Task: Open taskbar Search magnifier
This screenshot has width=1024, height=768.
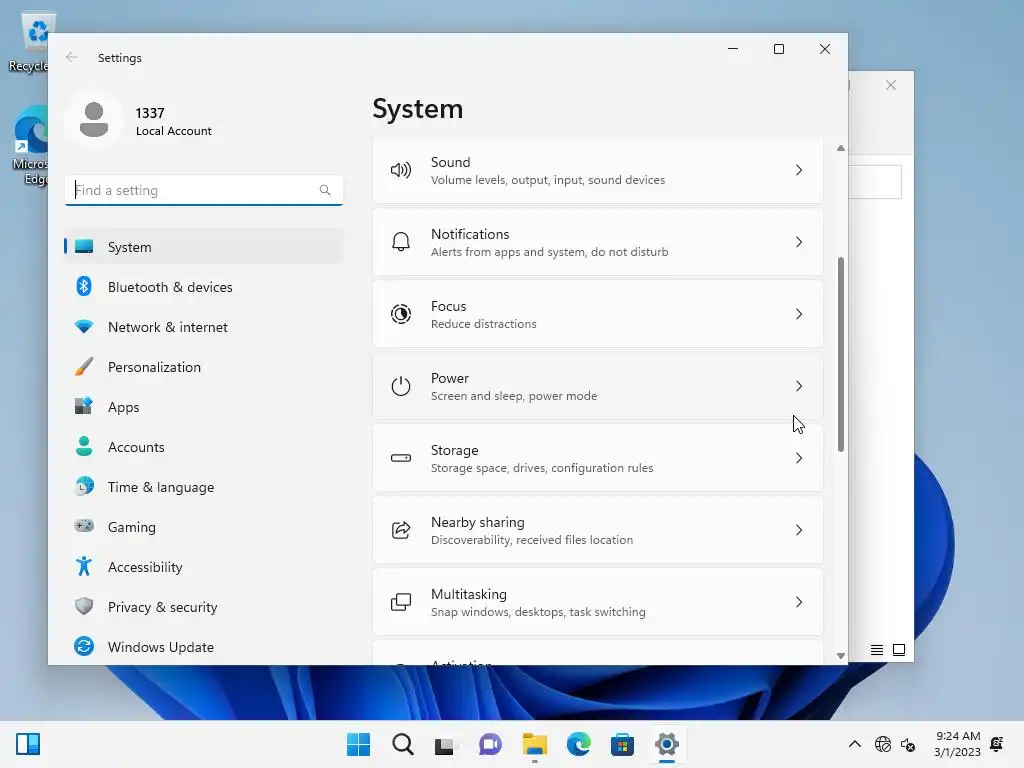Action: point(403,744)
